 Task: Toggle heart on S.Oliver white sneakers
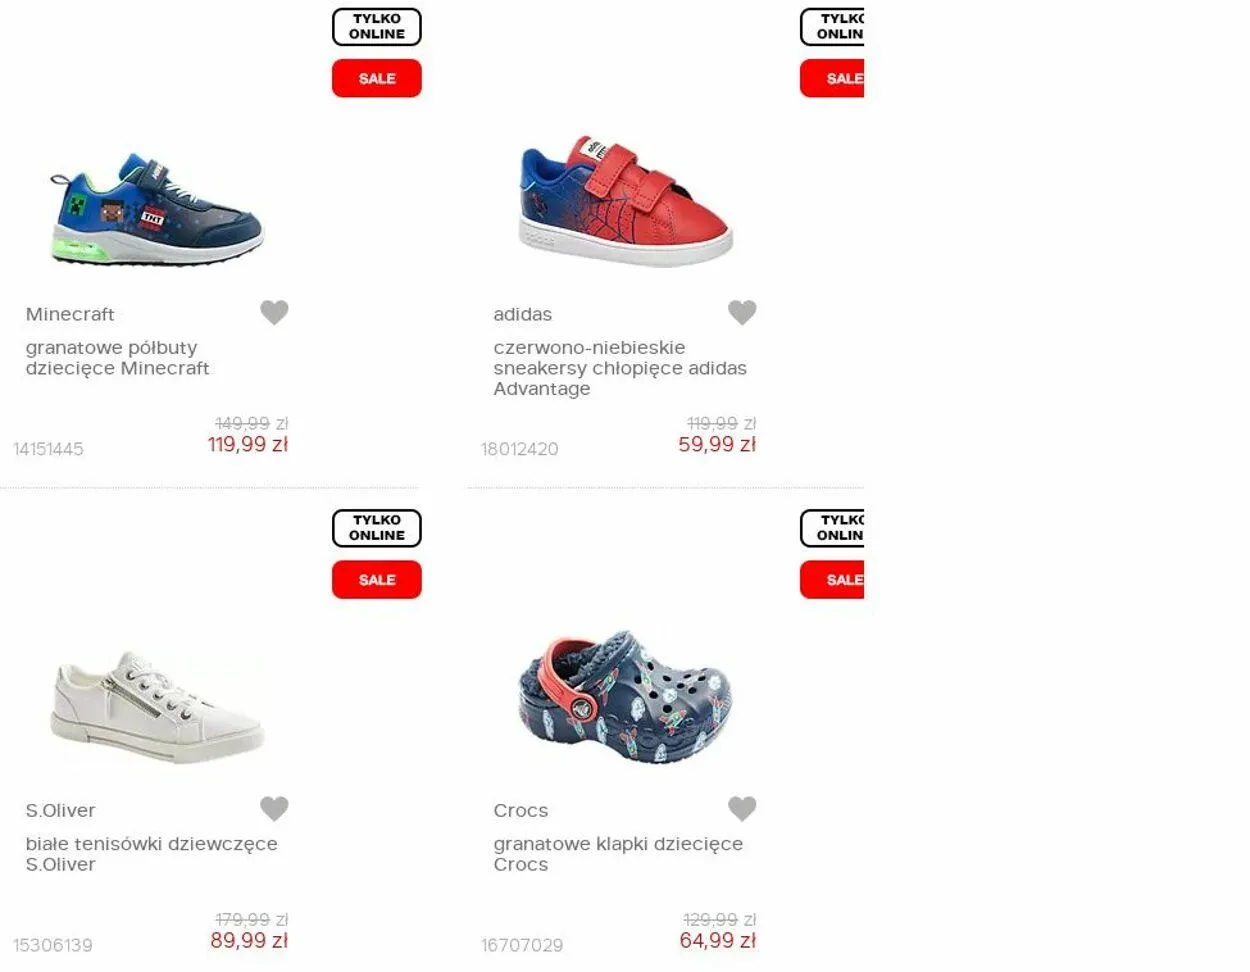(274, 808)
